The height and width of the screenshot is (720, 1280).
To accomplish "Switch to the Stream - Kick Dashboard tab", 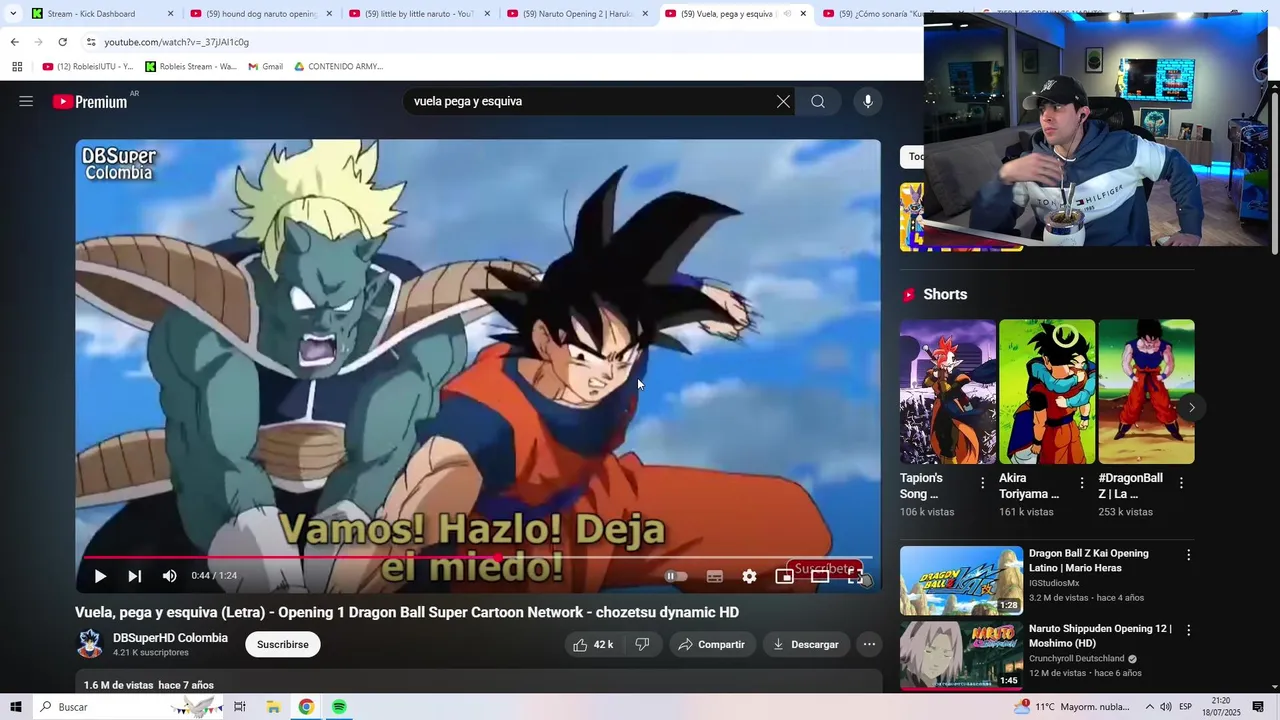I will [x=101, y=14].
